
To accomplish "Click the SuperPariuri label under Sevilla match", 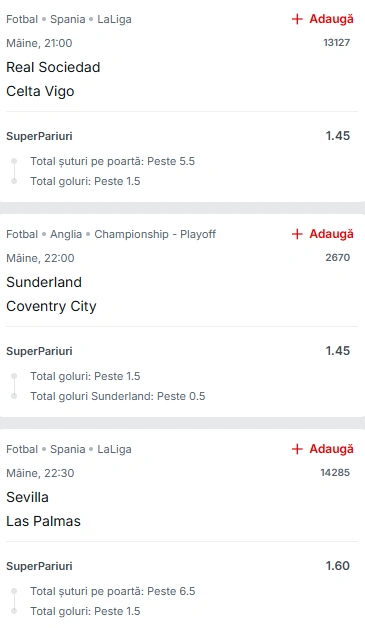I will [39, 566].
